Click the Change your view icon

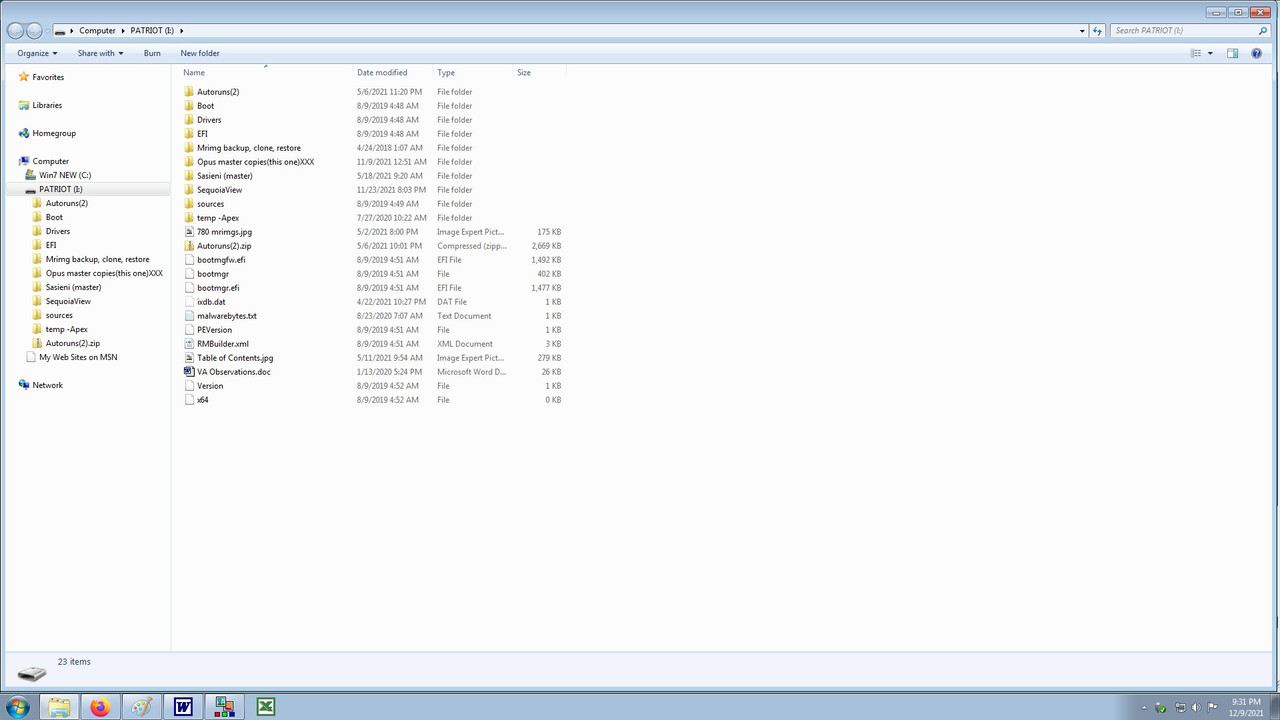[1195, 53]
